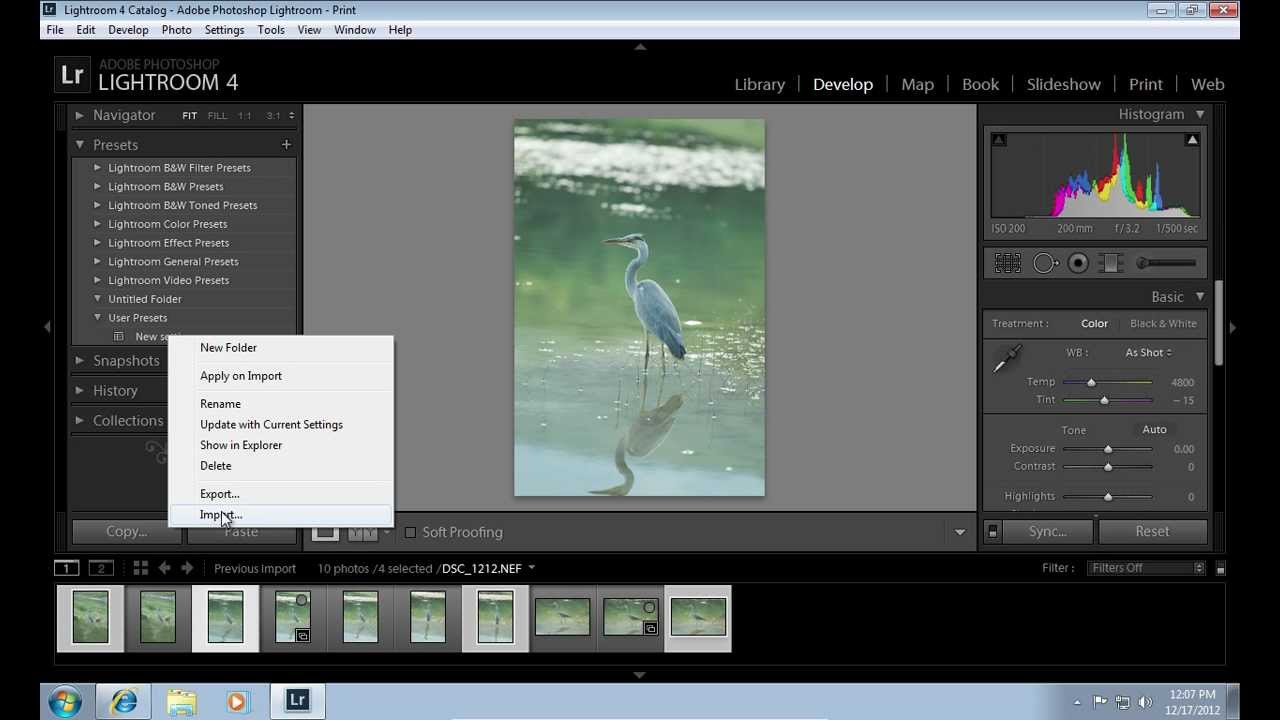This screenshot has height=720, width=1280.
Task: Toggle the filter lock switch
Action: [1220, 568]
